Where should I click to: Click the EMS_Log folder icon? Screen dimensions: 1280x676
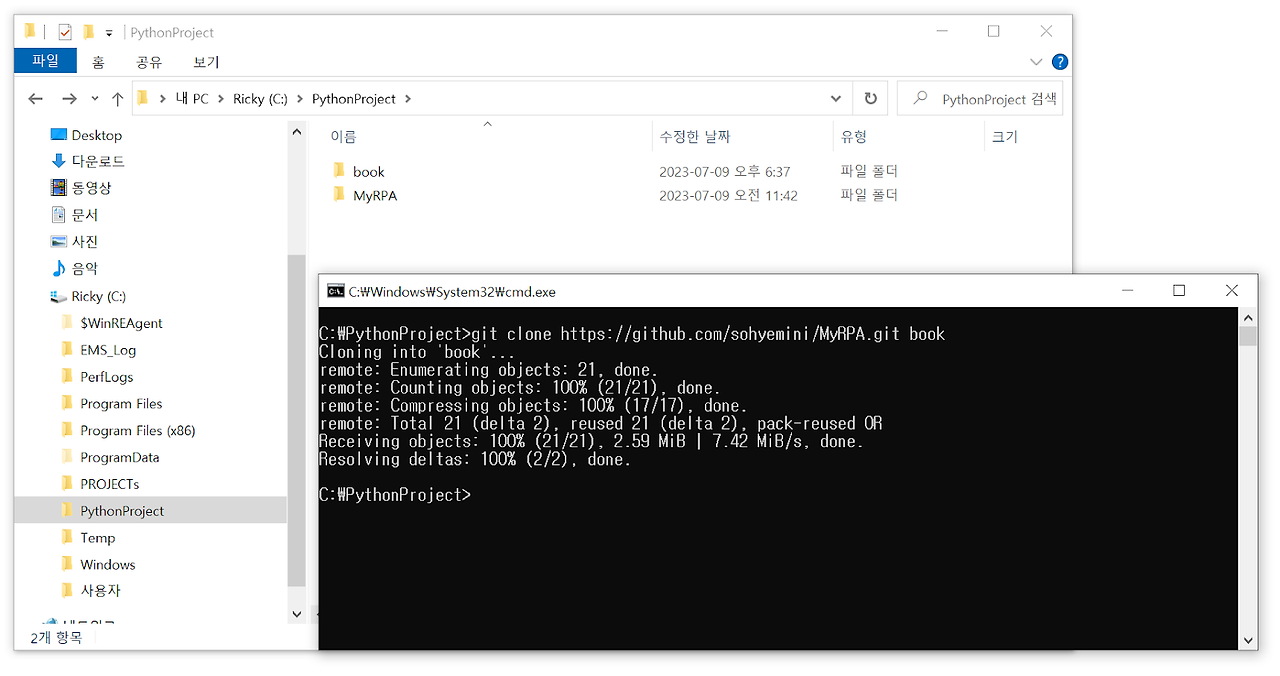click(67, 350)
